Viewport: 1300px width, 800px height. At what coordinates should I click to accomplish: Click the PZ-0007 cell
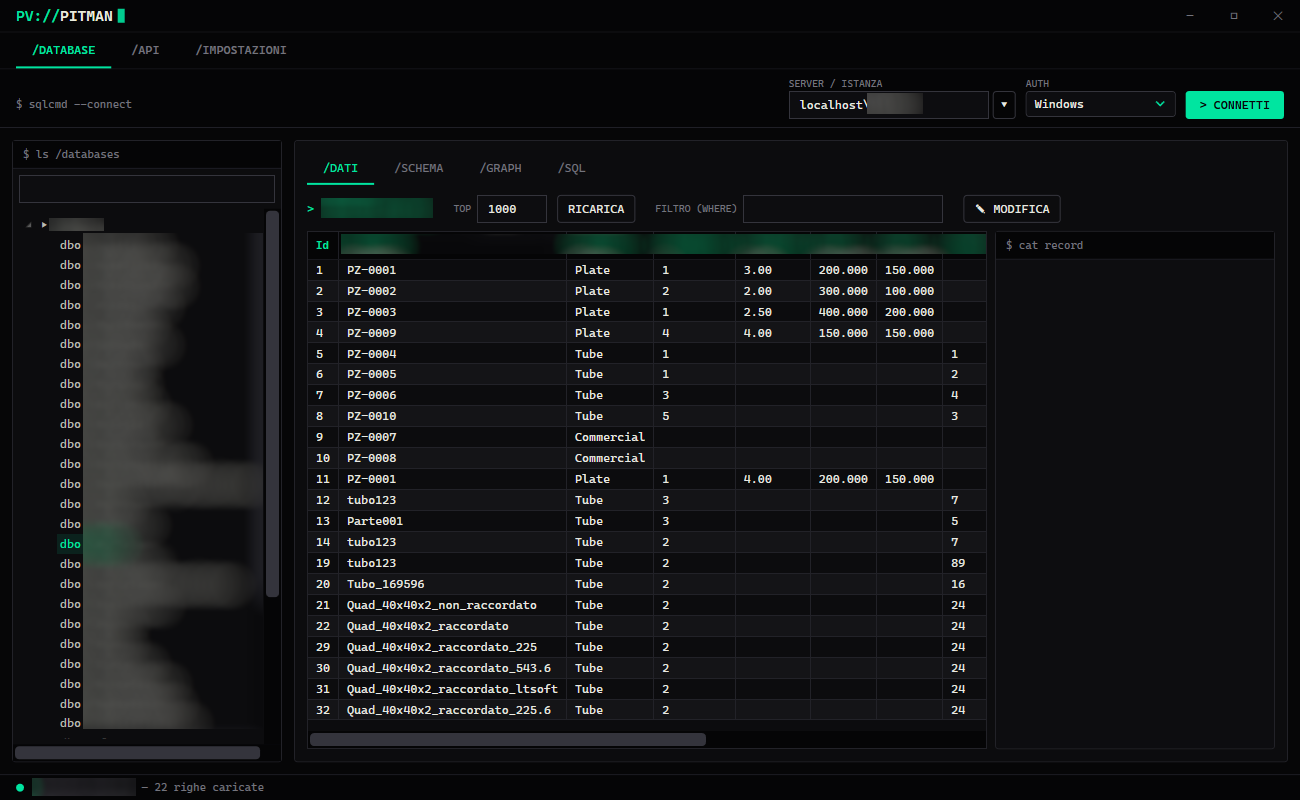coord(454,437)
